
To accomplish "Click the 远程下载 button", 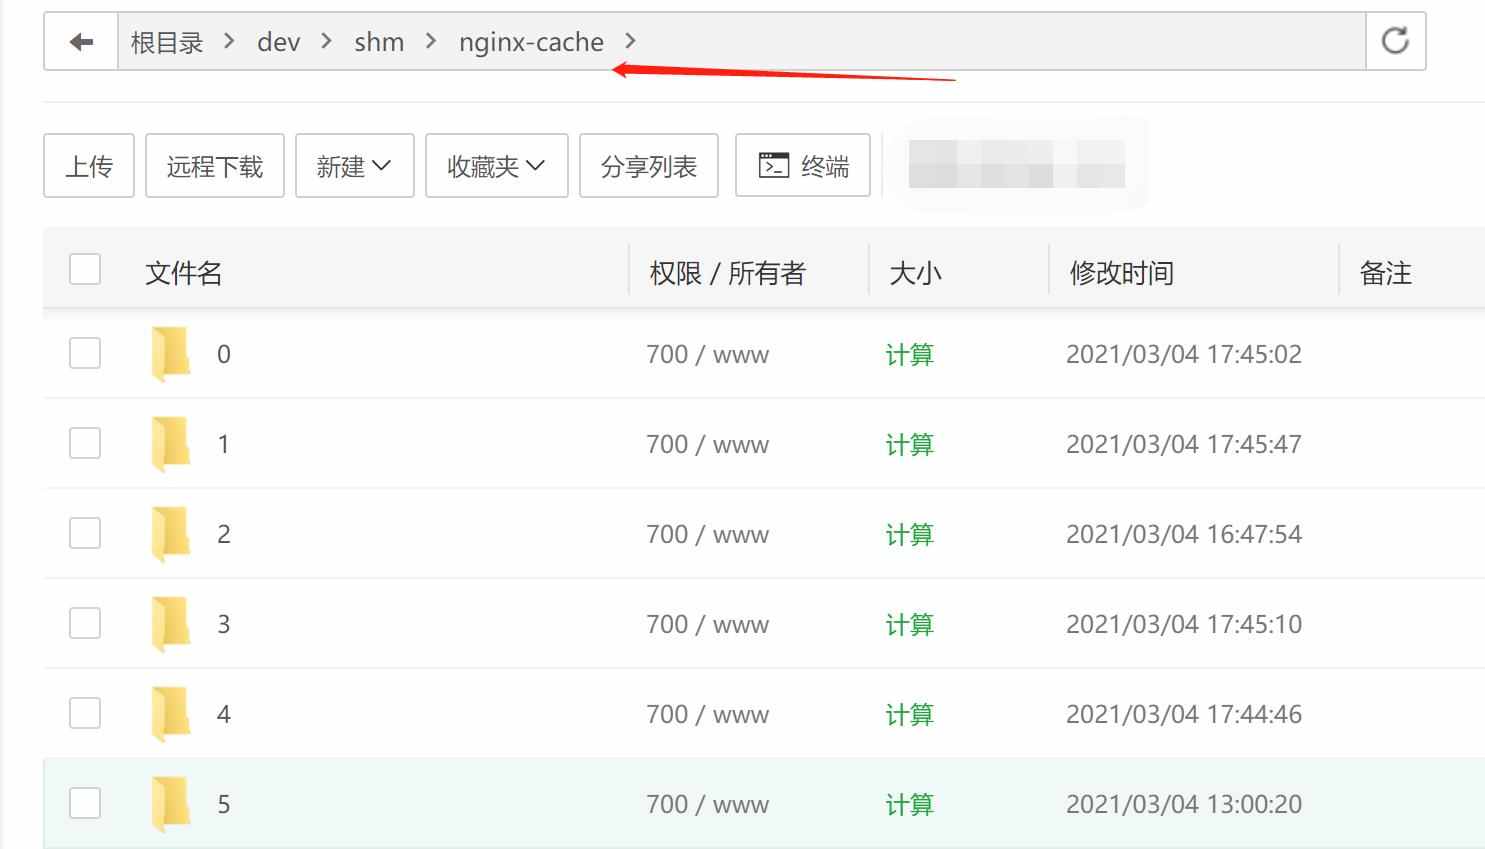I will point(215,165).
